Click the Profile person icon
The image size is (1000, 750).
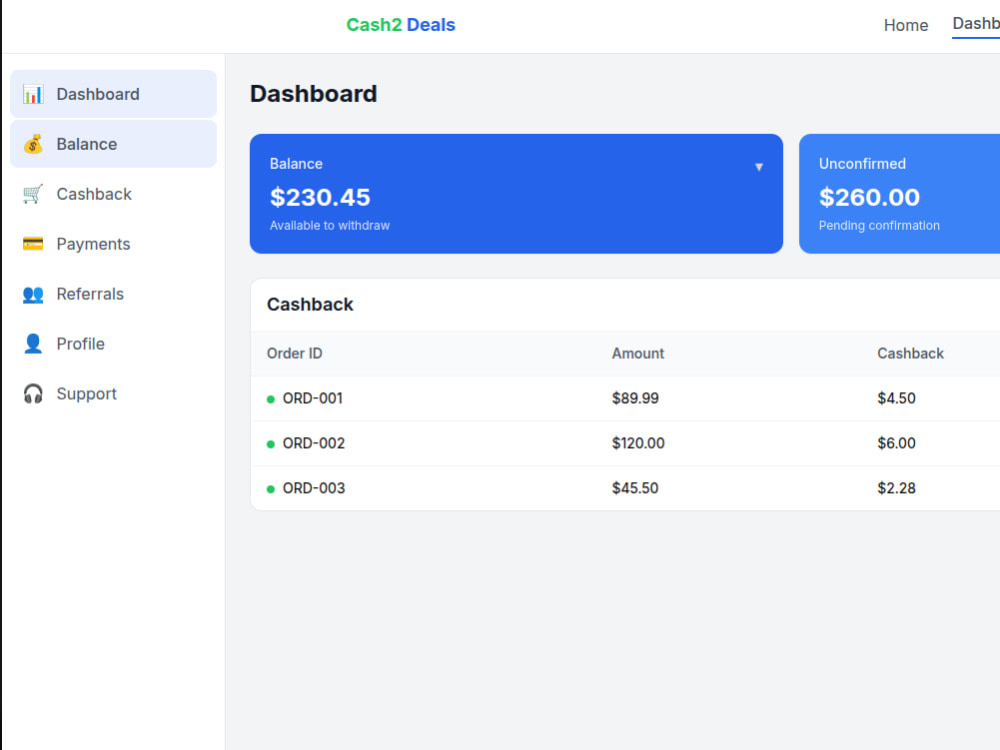point(33,344)
